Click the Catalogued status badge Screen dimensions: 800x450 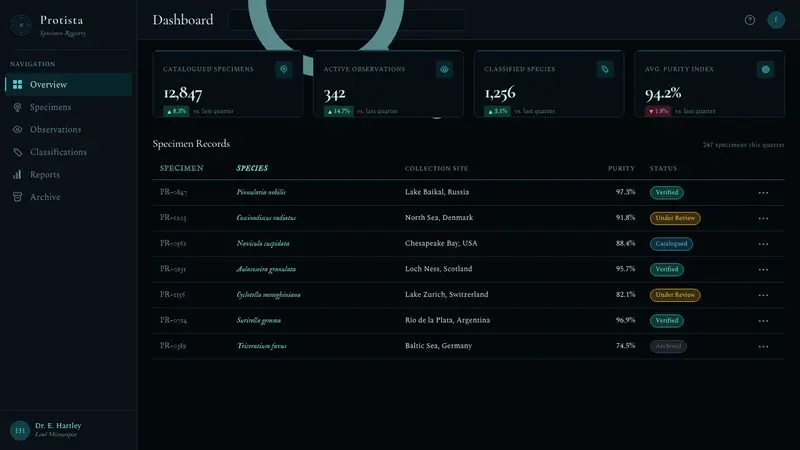671,243
